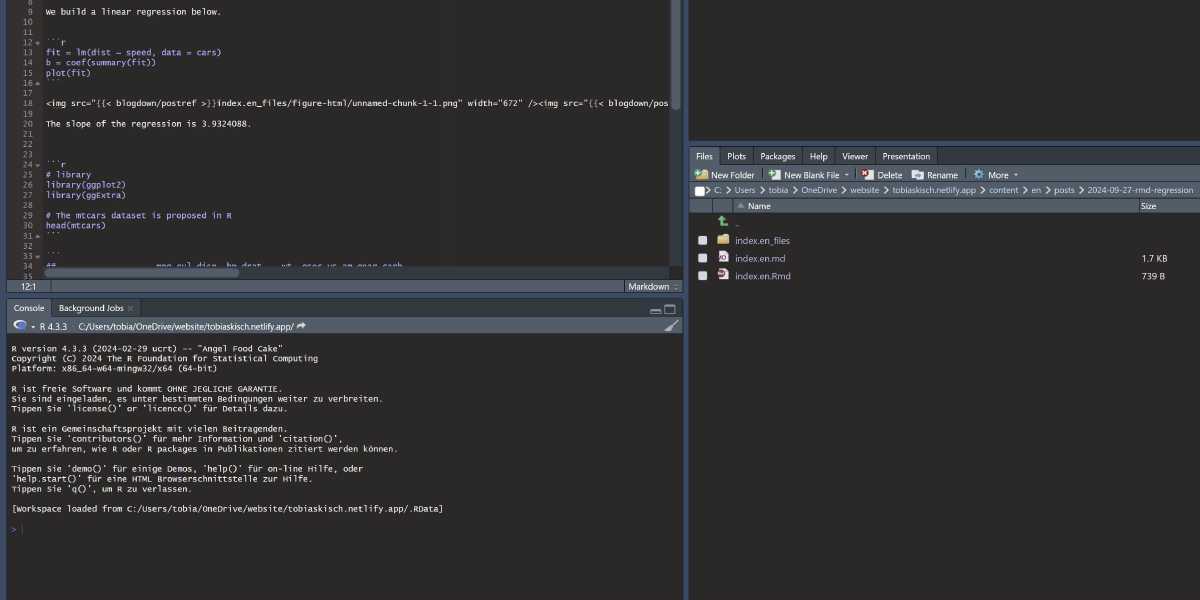1200x600 pixels.
Task: Clear console with the broom icon
Action: coord(671,326)
